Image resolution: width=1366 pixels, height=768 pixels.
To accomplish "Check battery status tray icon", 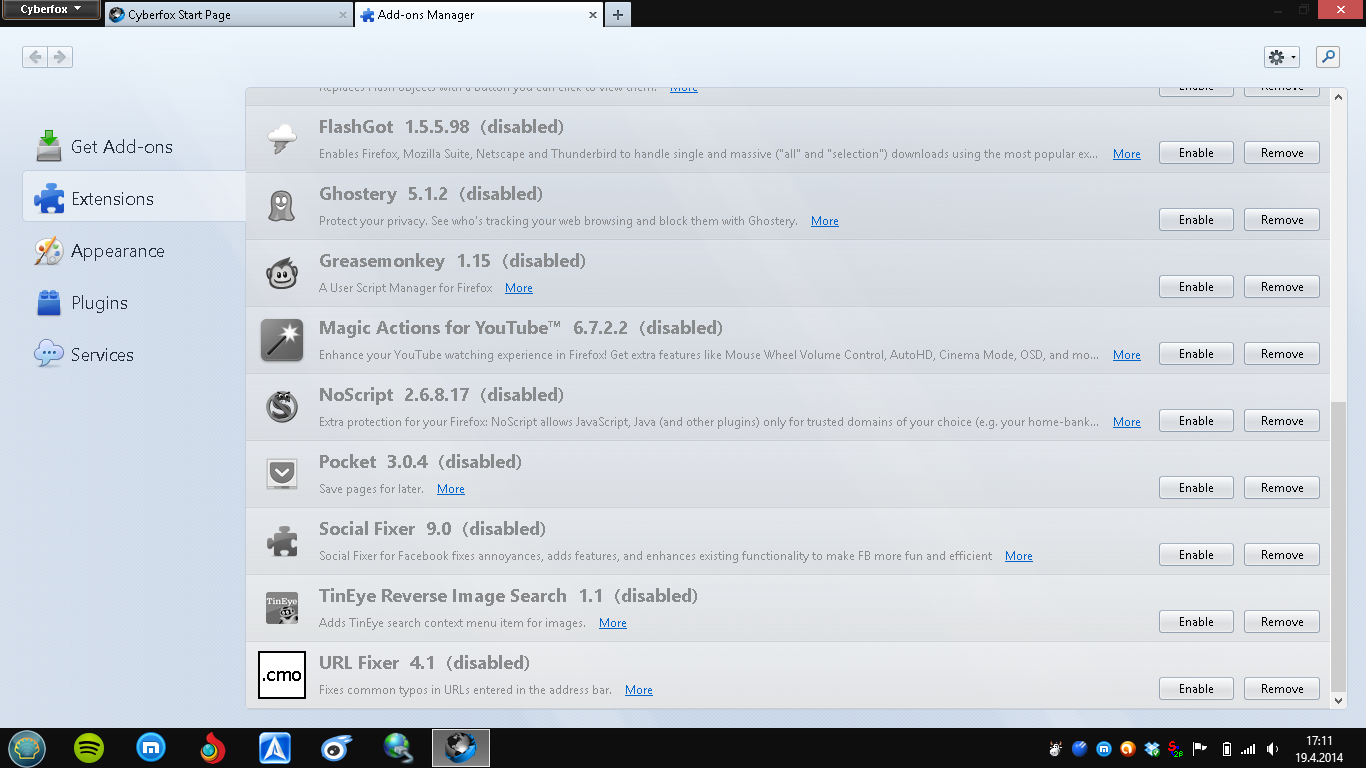I will tap(1227, 748).
